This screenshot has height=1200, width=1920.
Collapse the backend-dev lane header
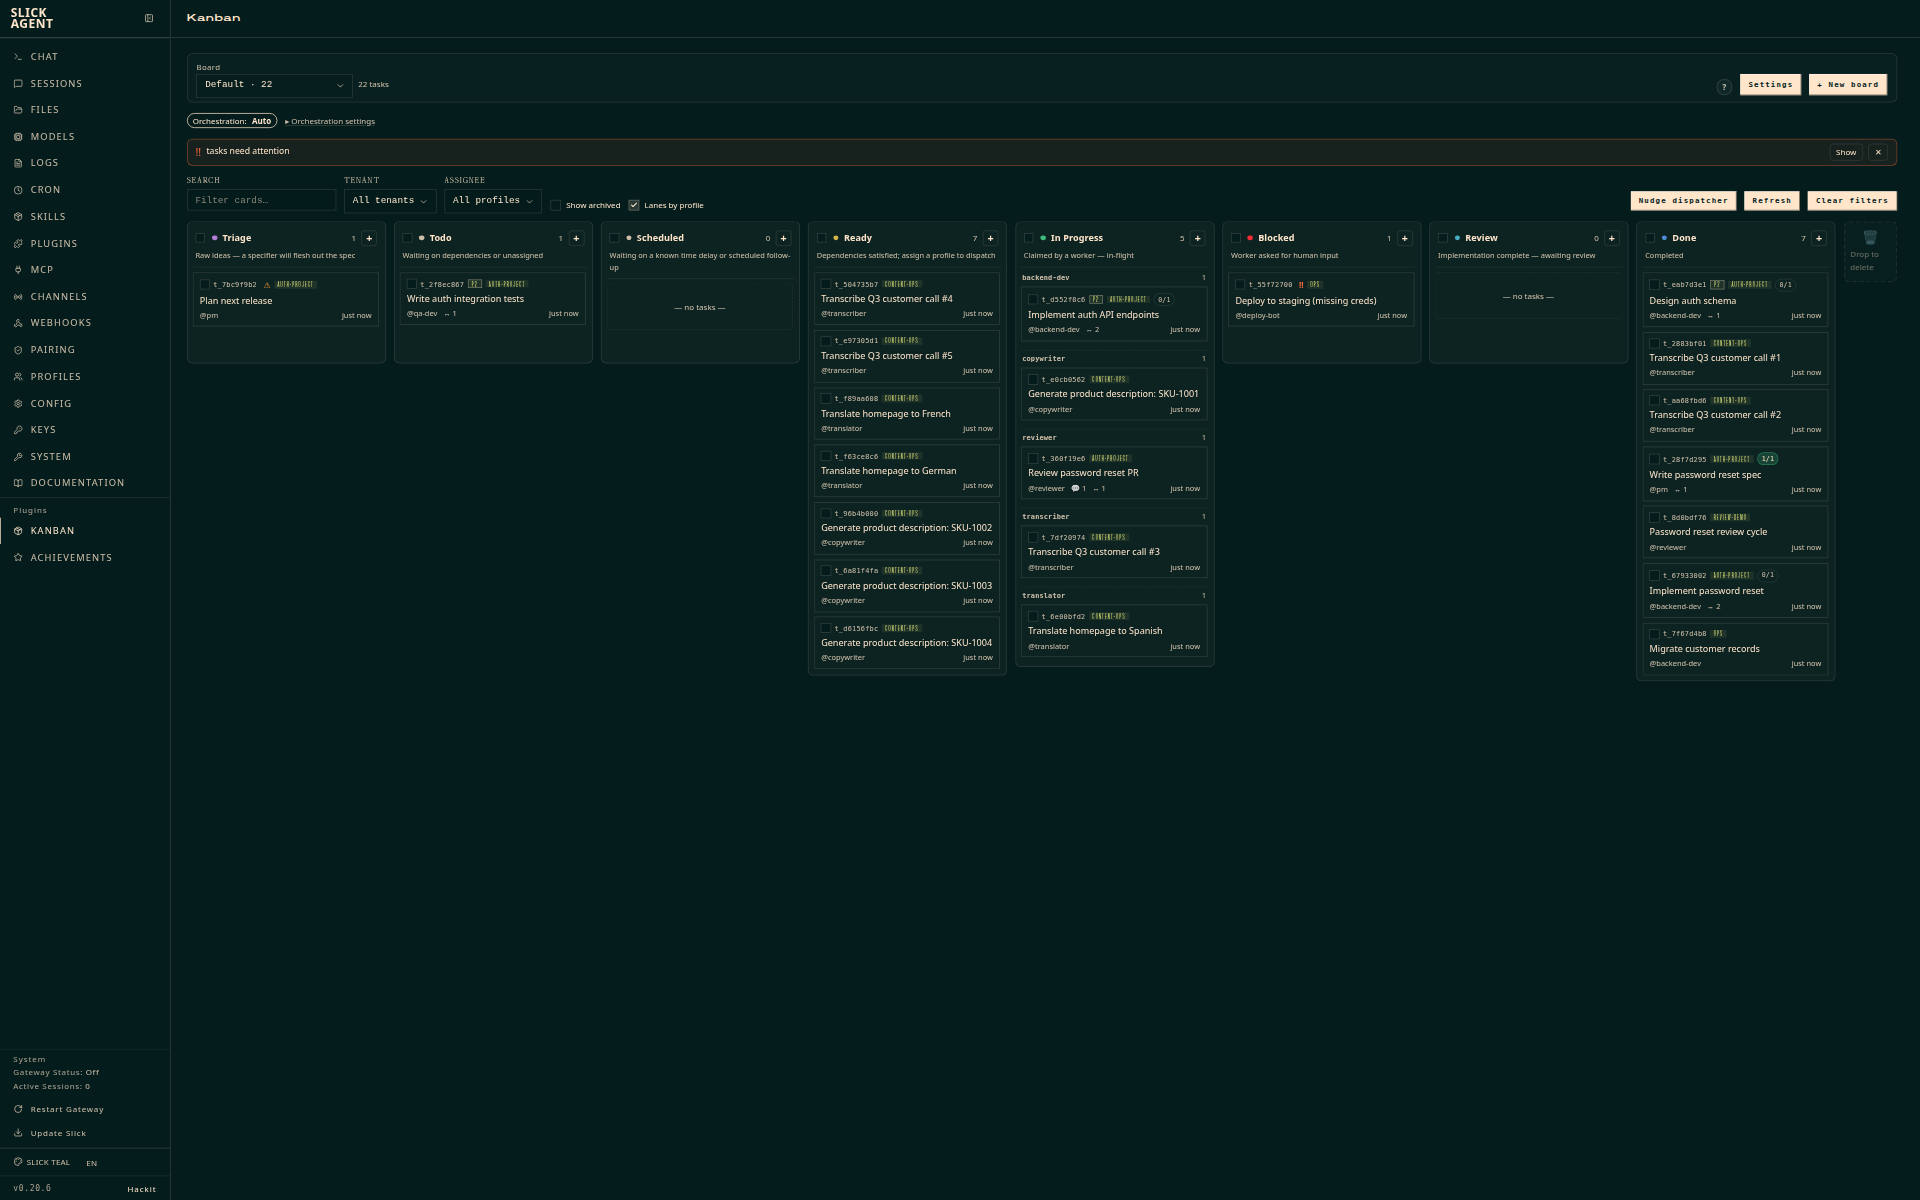coord(1114,278)
